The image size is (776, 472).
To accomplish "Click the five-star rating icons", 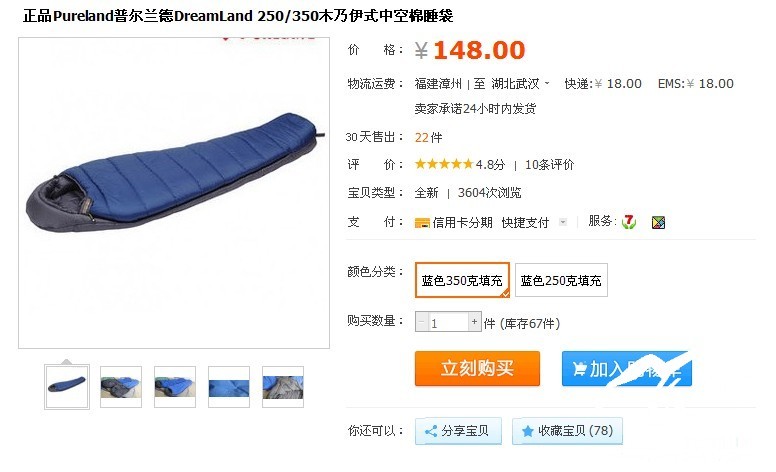I will [444, 164].
